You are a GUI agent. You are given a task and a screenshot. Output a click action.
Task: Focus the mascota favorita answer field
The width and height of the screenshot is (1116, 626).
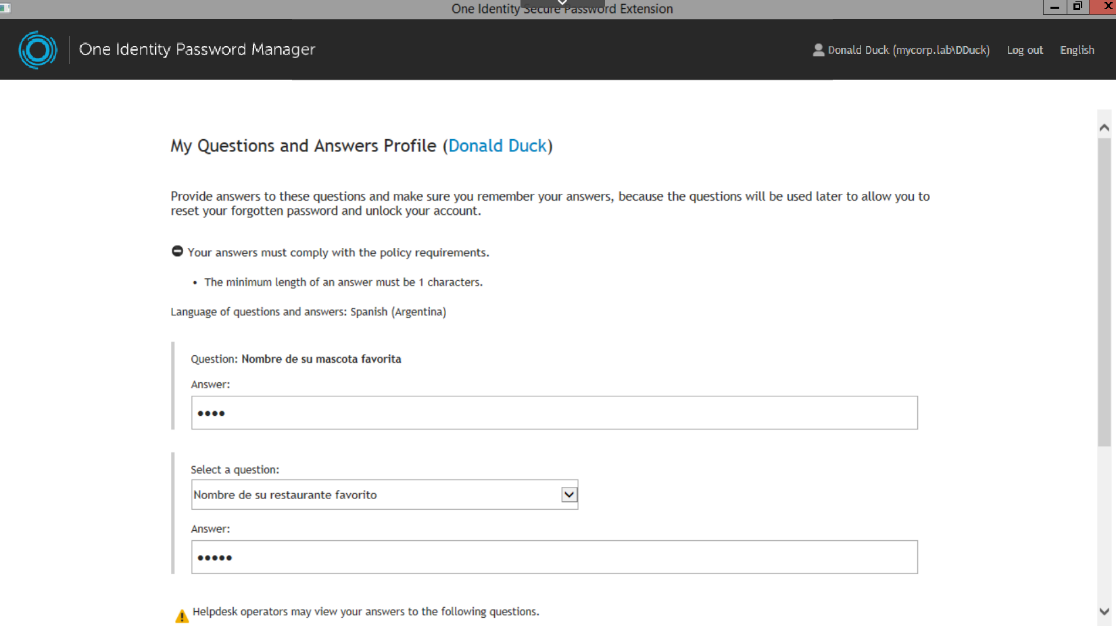pos(554,413)
